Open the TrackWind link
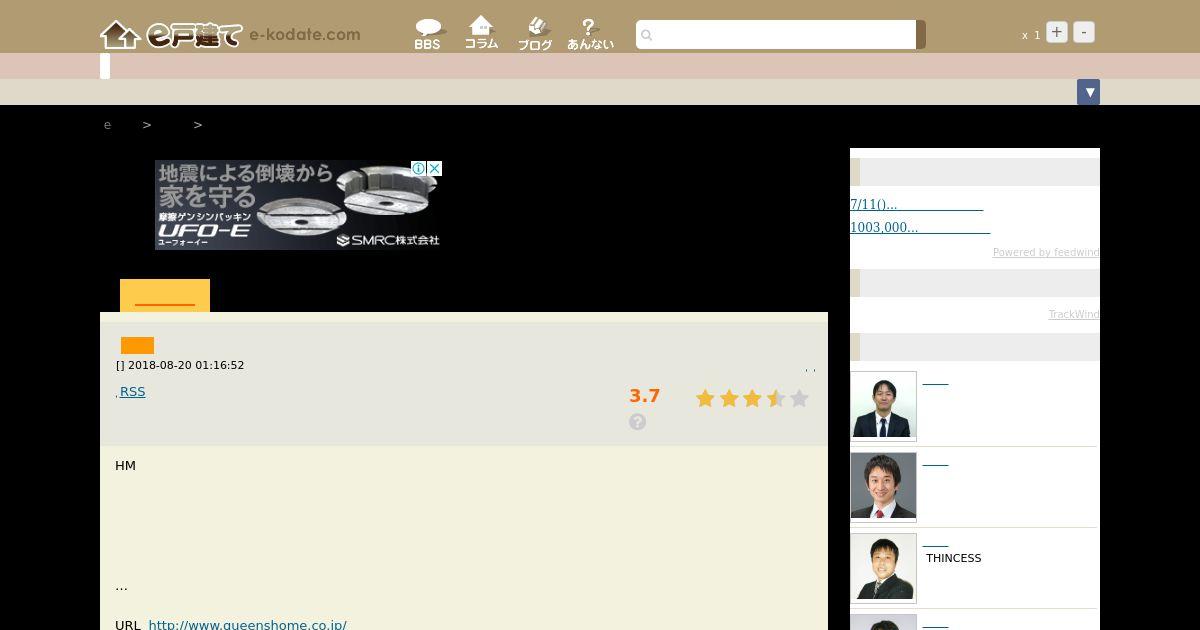 [1074, 314]
